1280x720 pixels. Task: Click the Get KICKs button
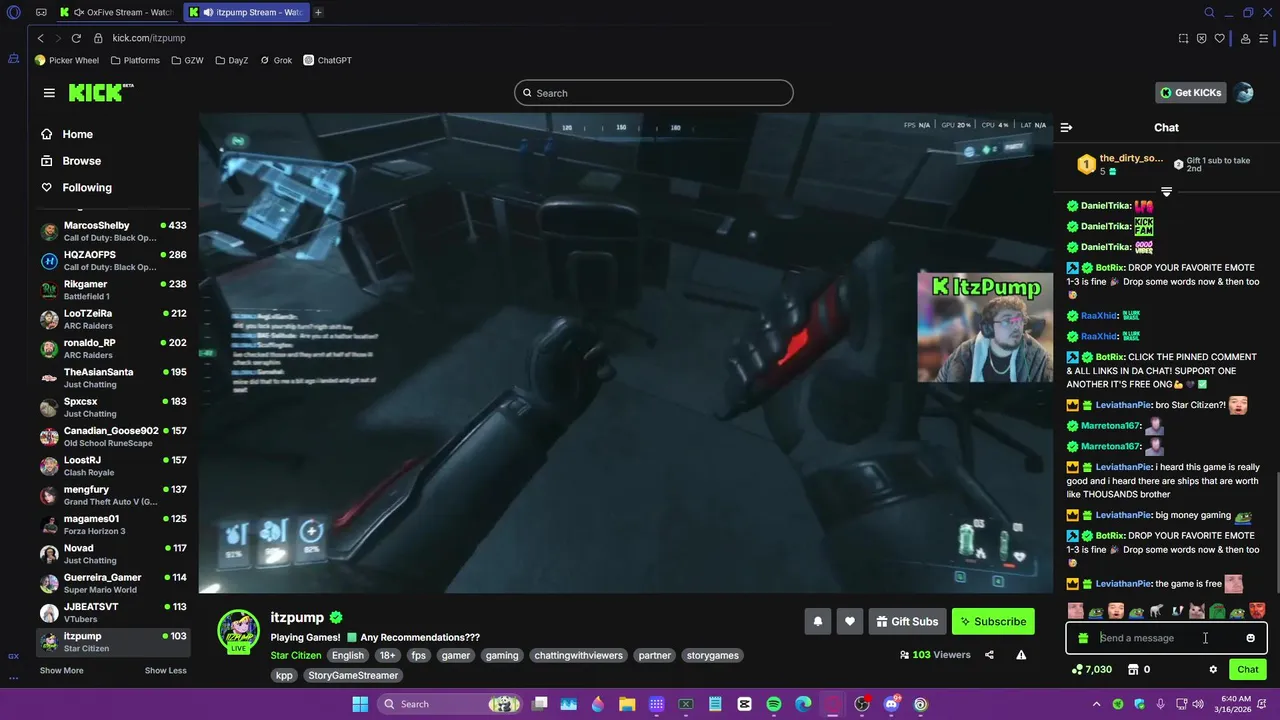pos(1191,93)
